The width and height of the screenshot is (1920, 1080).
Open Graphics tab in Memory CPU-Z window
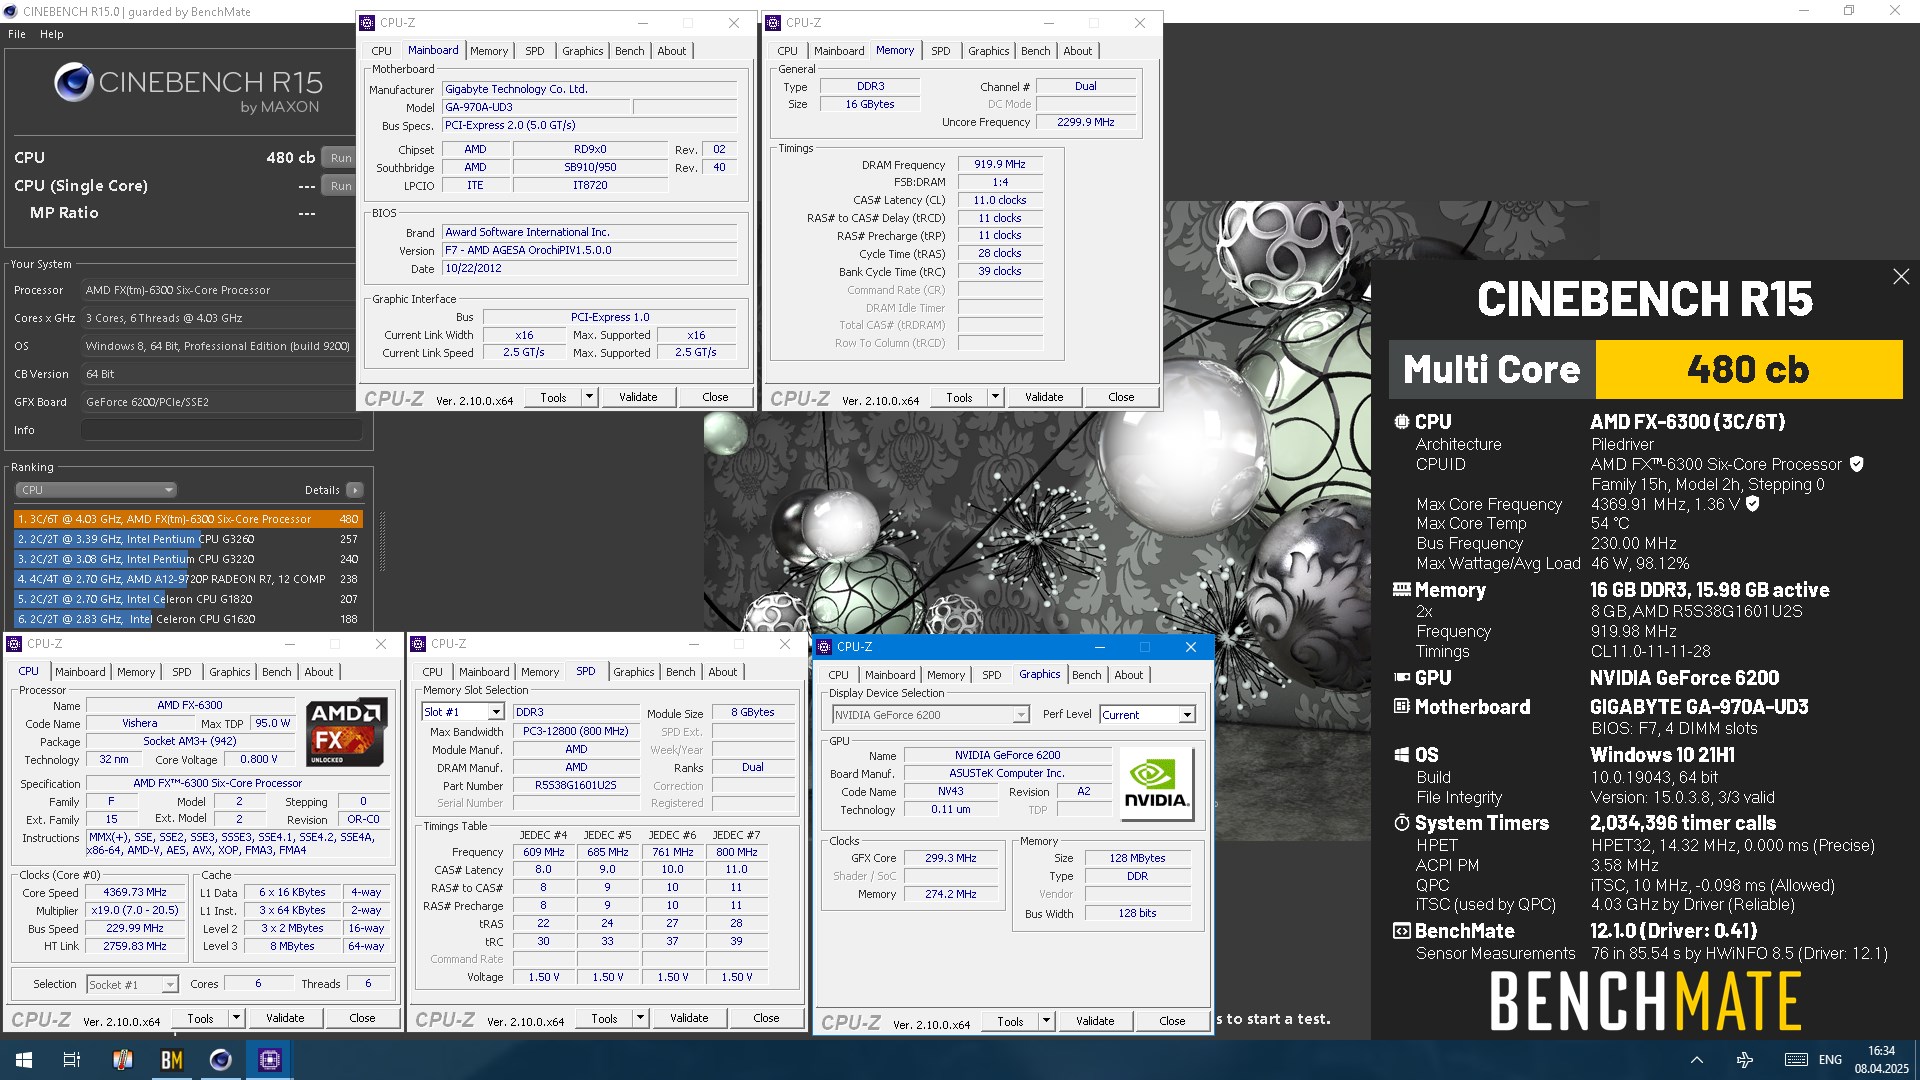pyautogui.click(x=988, y=51)
